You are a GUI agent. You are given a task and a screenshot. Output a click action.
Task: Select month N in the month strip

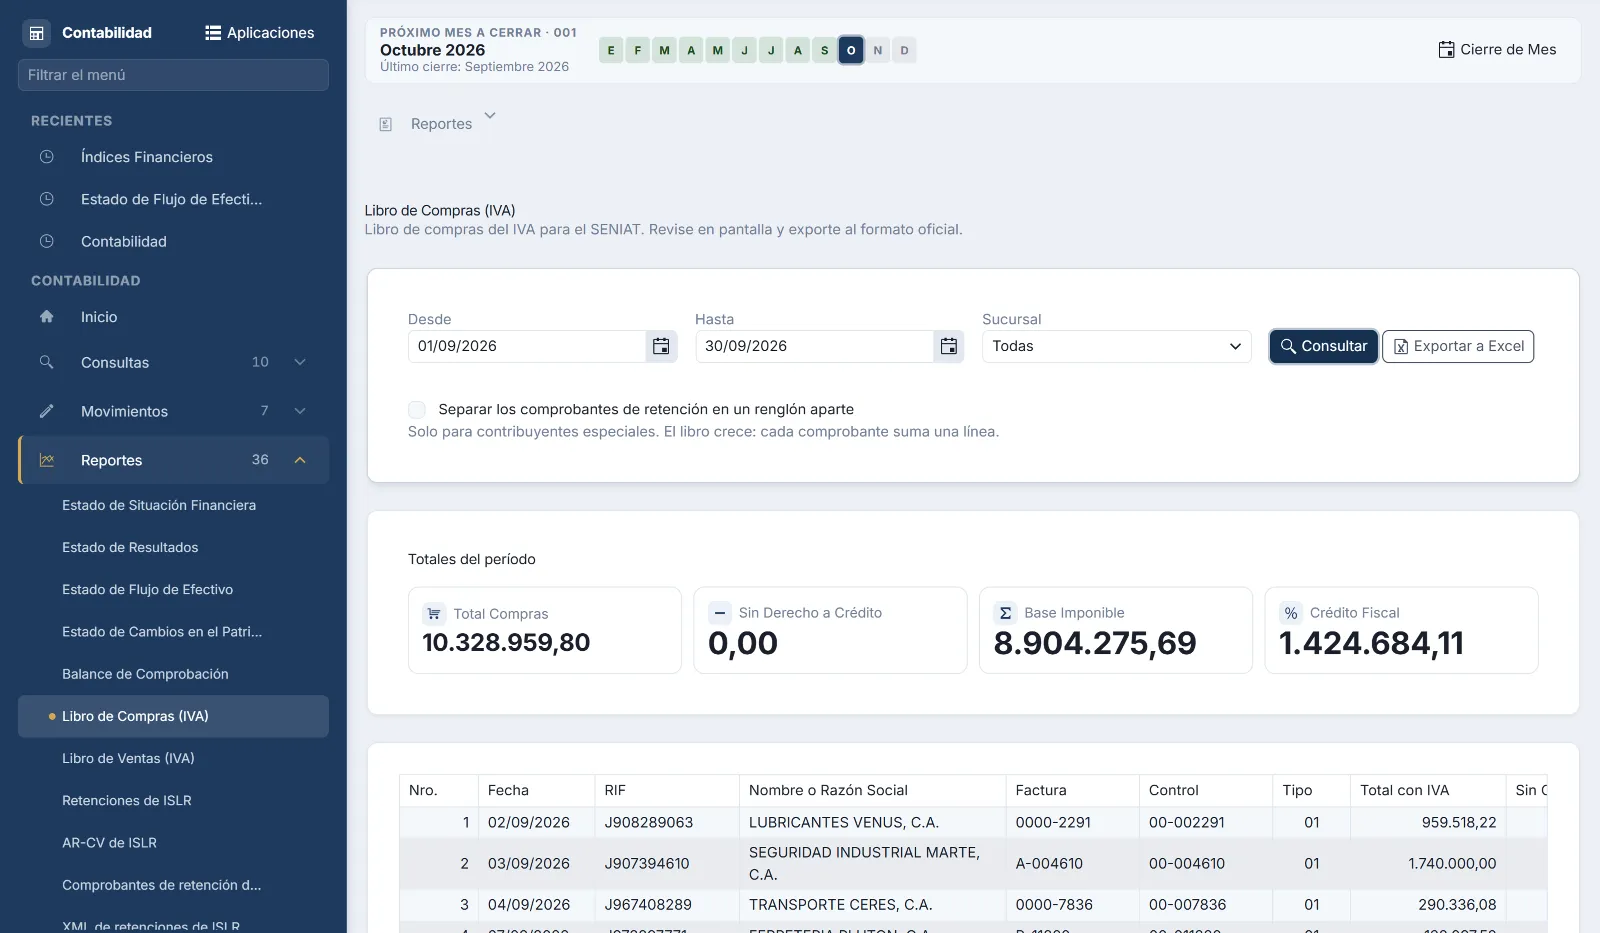[x=878, y=50]
